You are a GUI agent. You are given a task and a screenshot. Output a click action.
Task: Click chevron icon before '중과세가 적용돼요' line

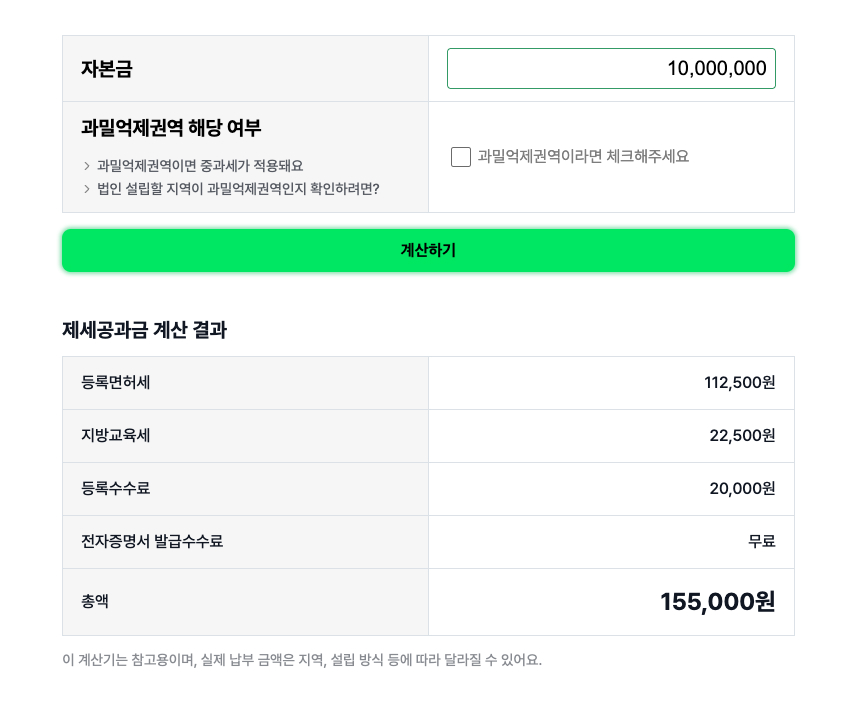point(87,166)
